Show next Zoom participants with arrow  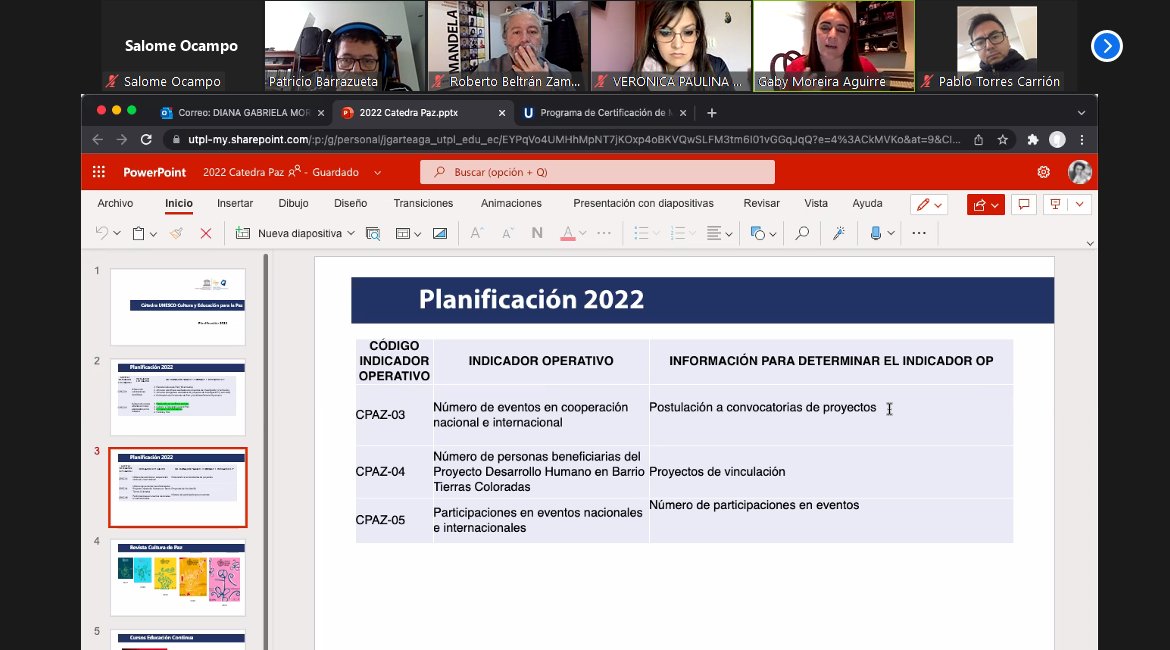click(x=1107, y=46)
